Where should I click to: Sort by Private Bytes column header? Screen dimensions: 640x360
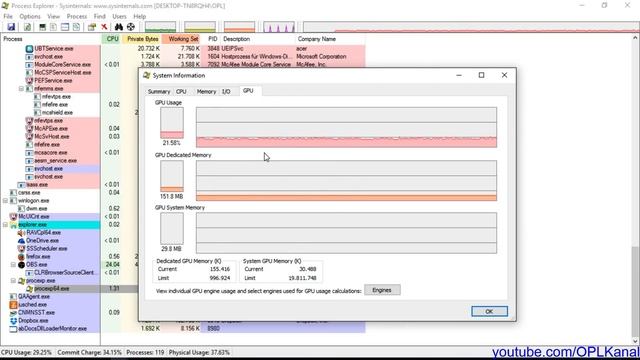tap(142, 39)
